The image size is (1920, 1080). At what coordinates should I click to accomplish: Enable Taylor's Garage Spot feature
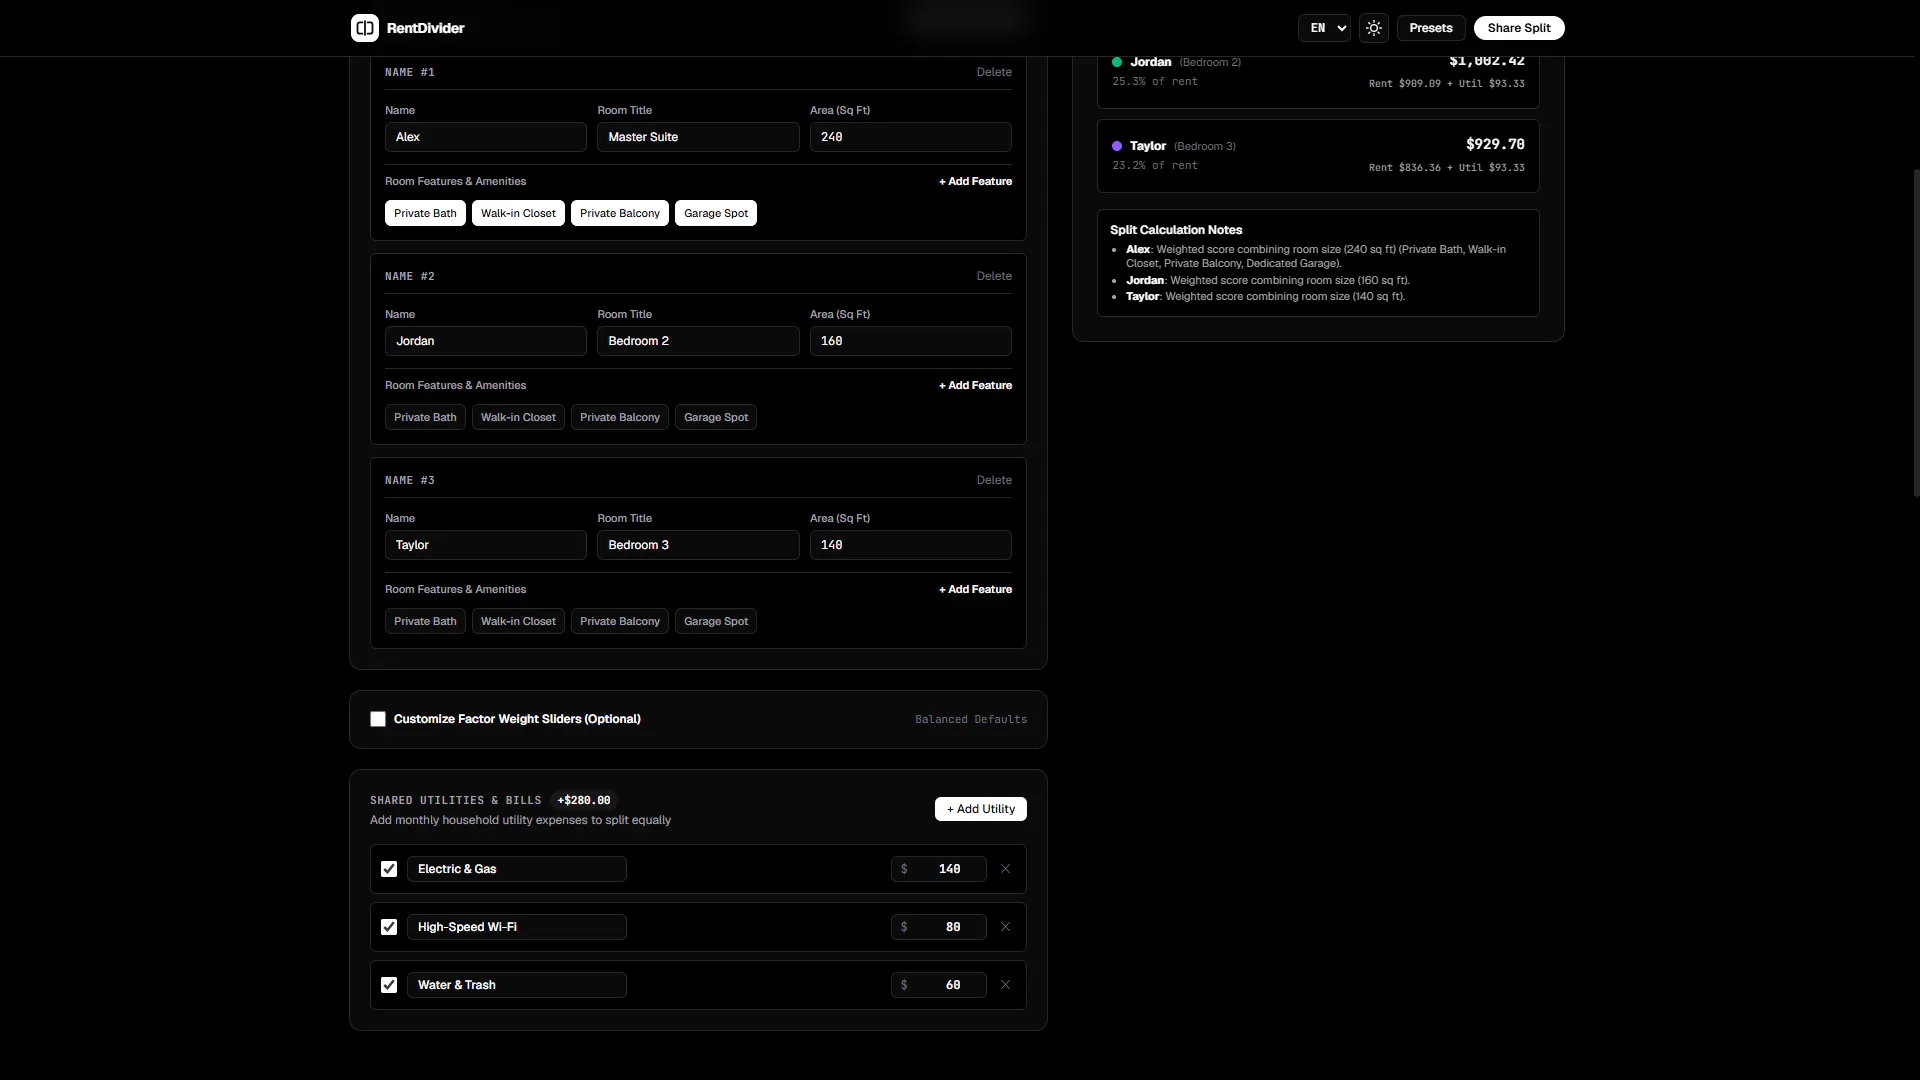[716, 621]
